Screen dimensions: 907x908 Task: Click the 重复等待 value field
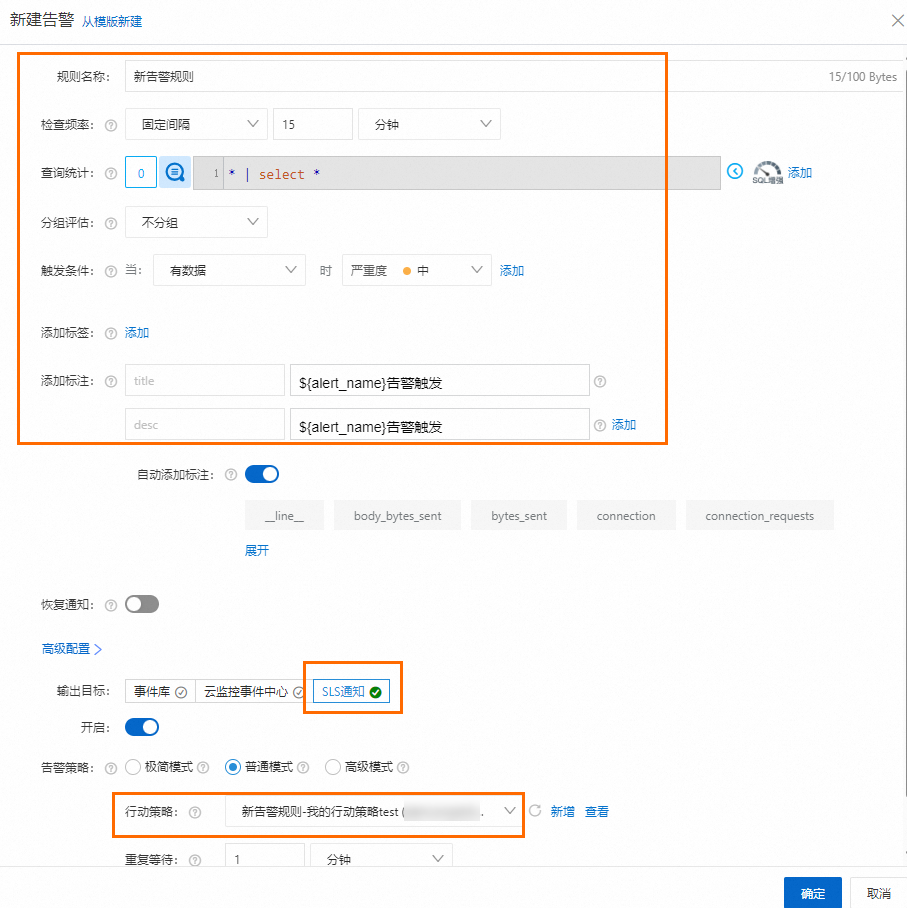(265, 856)
